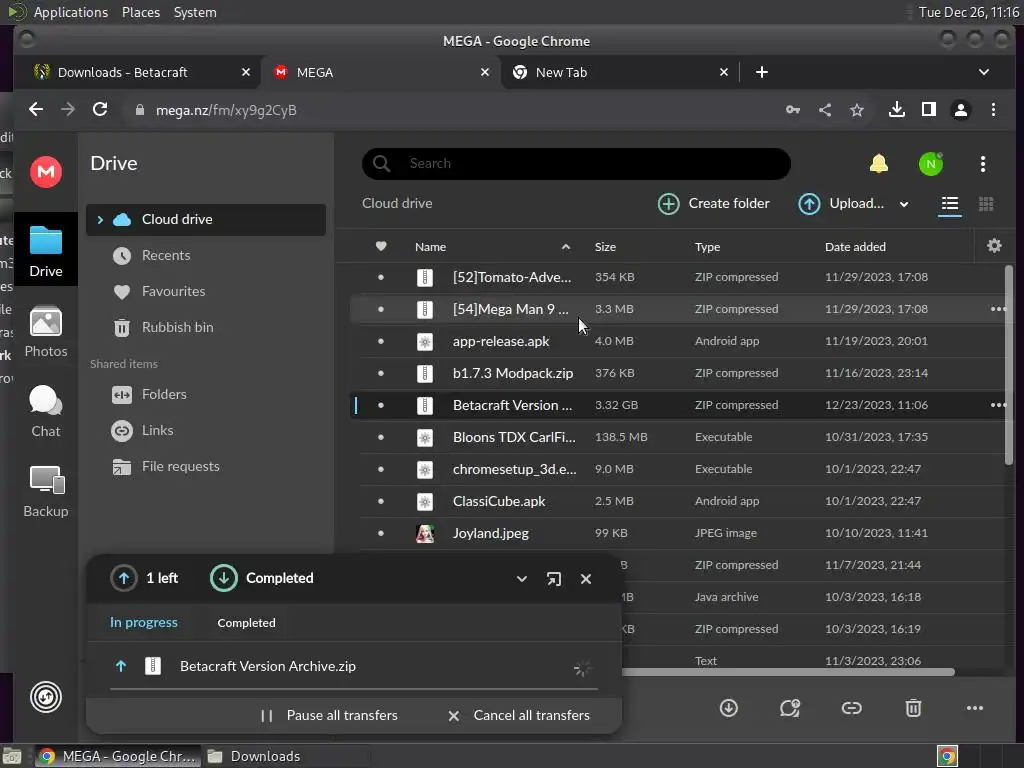Open Chrome password key icon
The width and height of the screenshot is (1024, 768).
793,110
